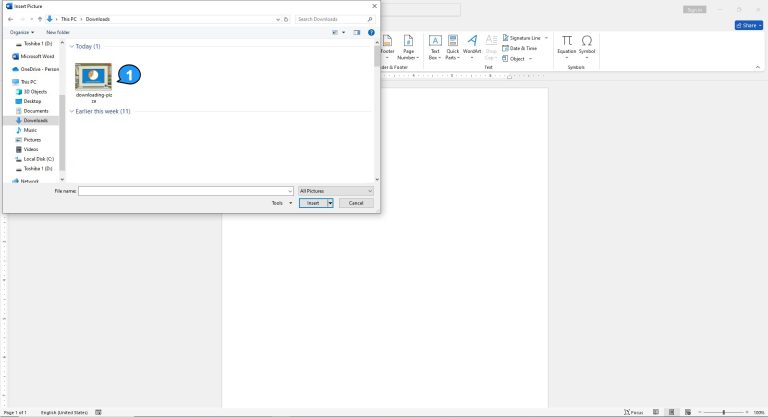
Task: Click This PC in address breadcrumb
Action: click(69, 19)
